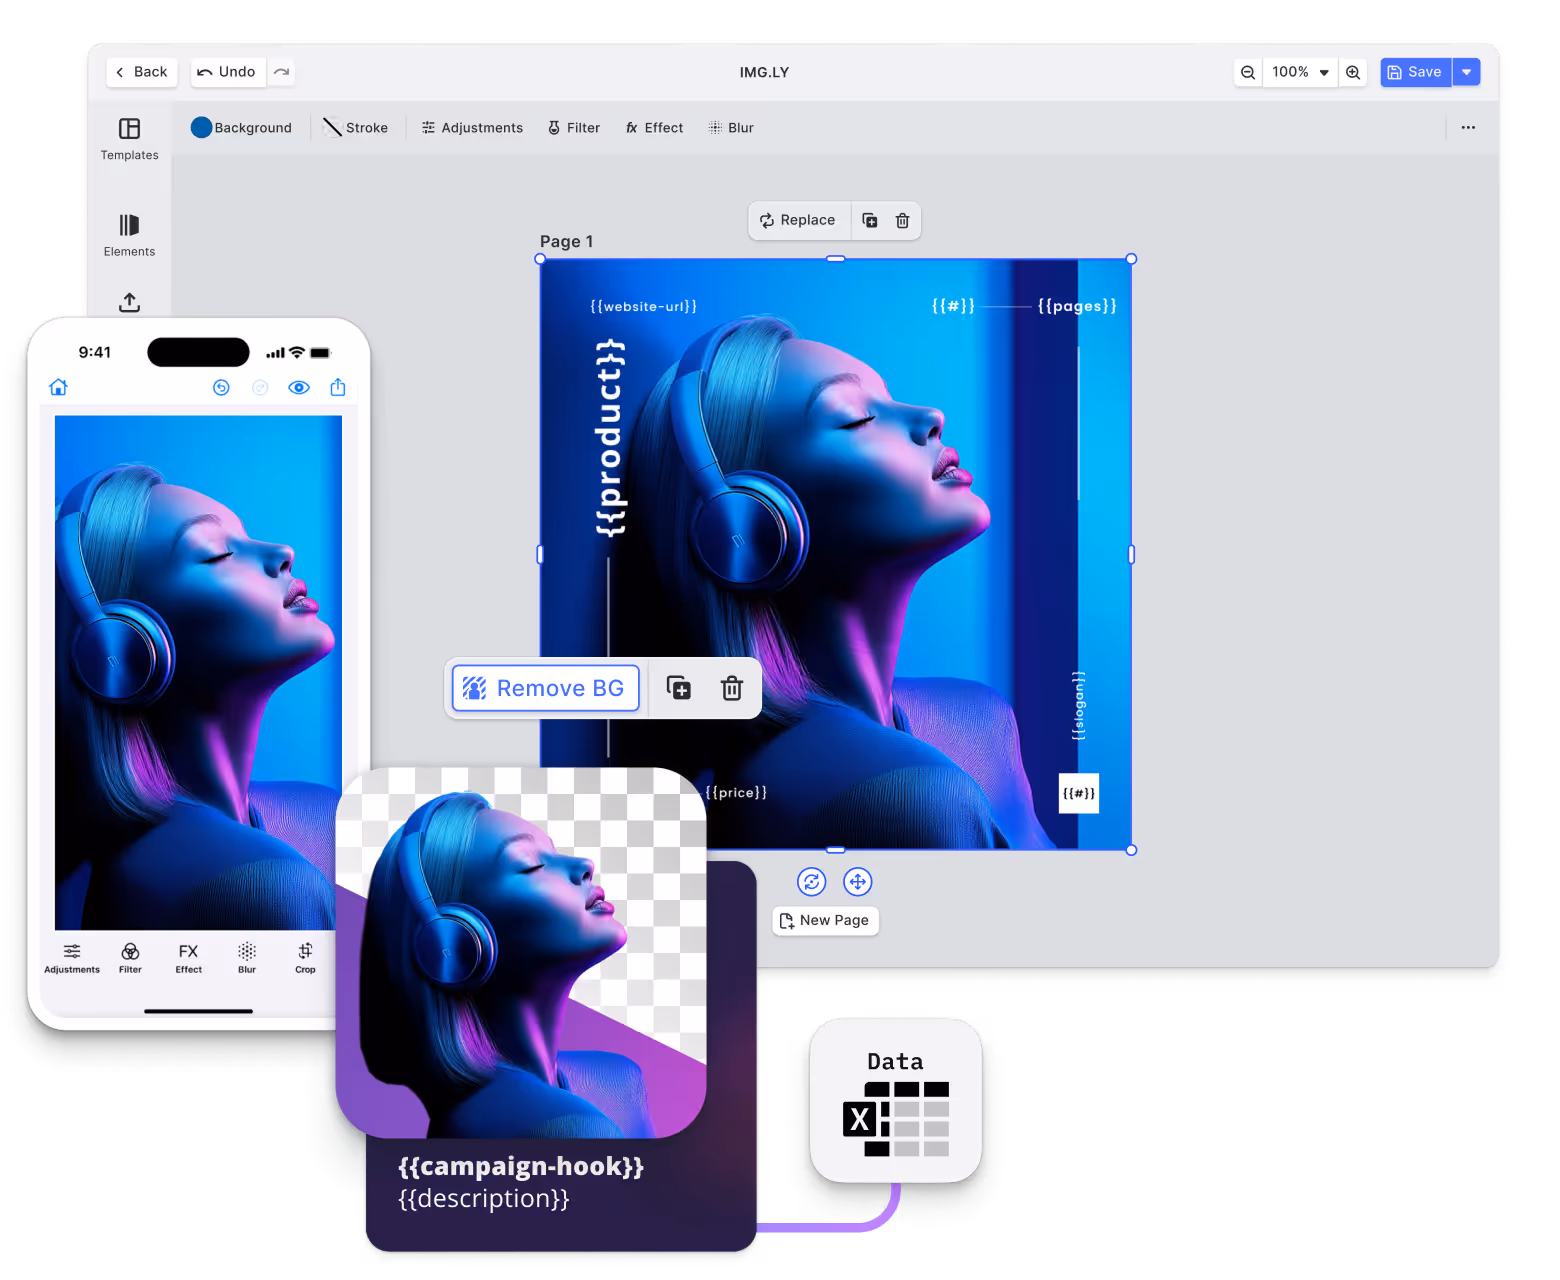Viewport: 1560px width, 1280px height.
Task: Zoom out with the minus magnifier
Action: point(1248,72)
